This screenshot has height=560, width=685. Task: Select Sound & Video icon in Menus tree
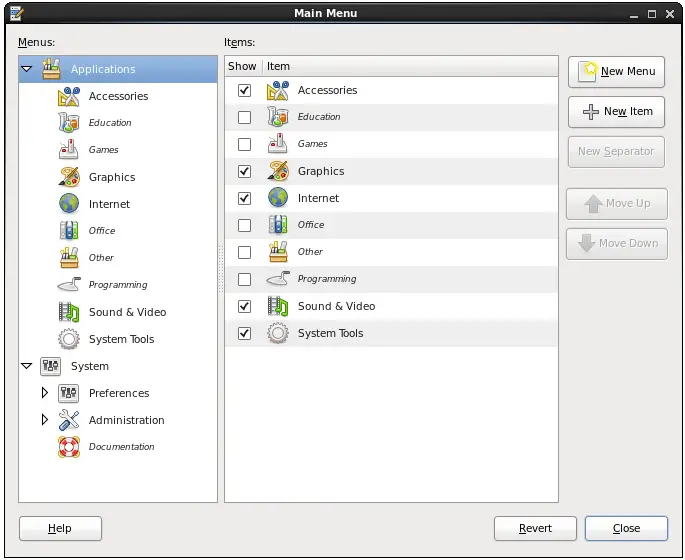pos(69,312)
